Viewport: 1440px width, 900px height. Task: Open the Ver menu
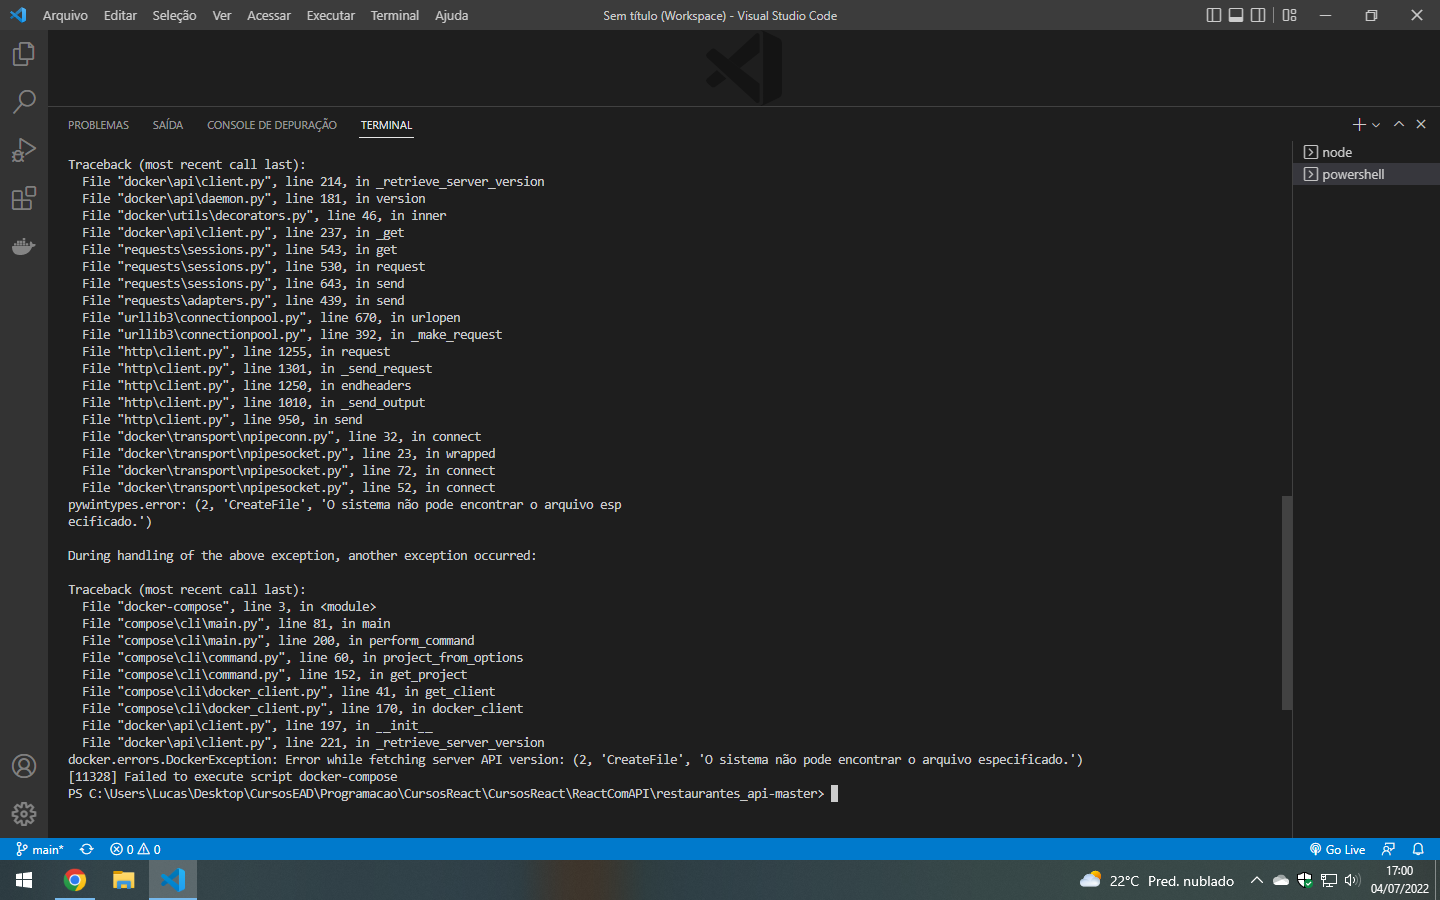222,15
